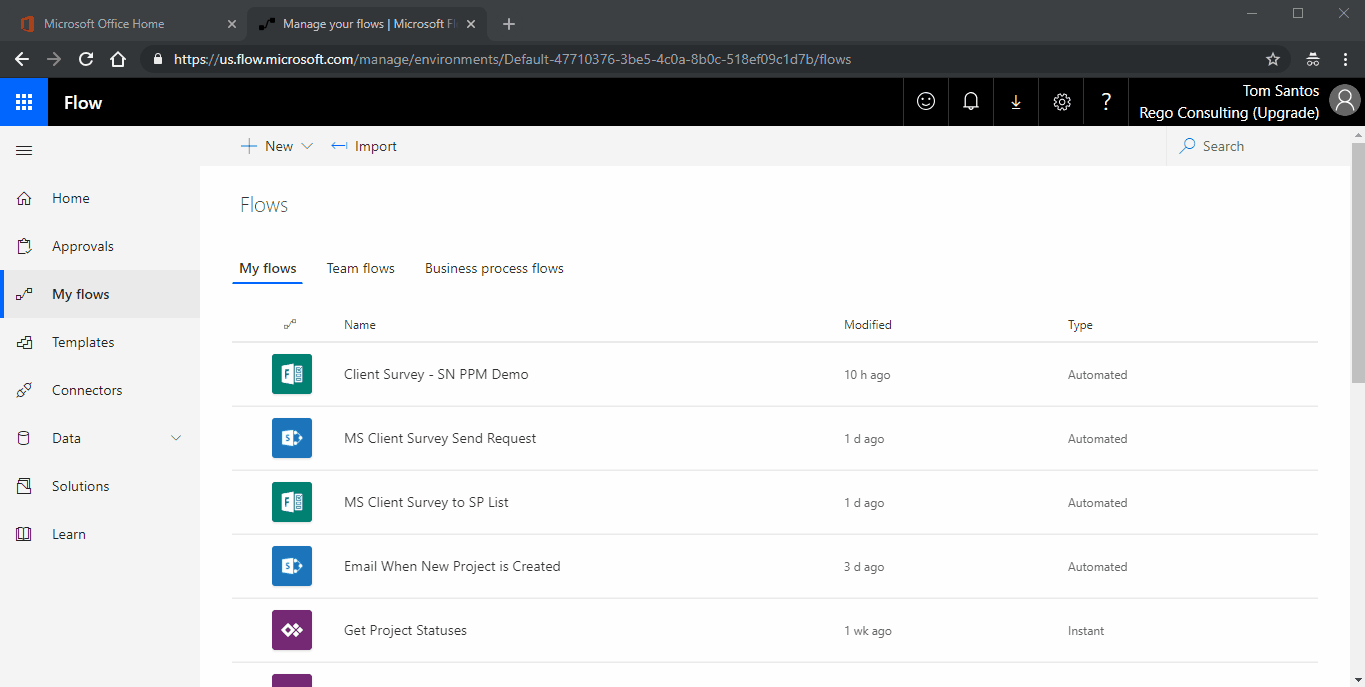Sort by the Modified column header
1365x687 pixels.
(868, 325)
